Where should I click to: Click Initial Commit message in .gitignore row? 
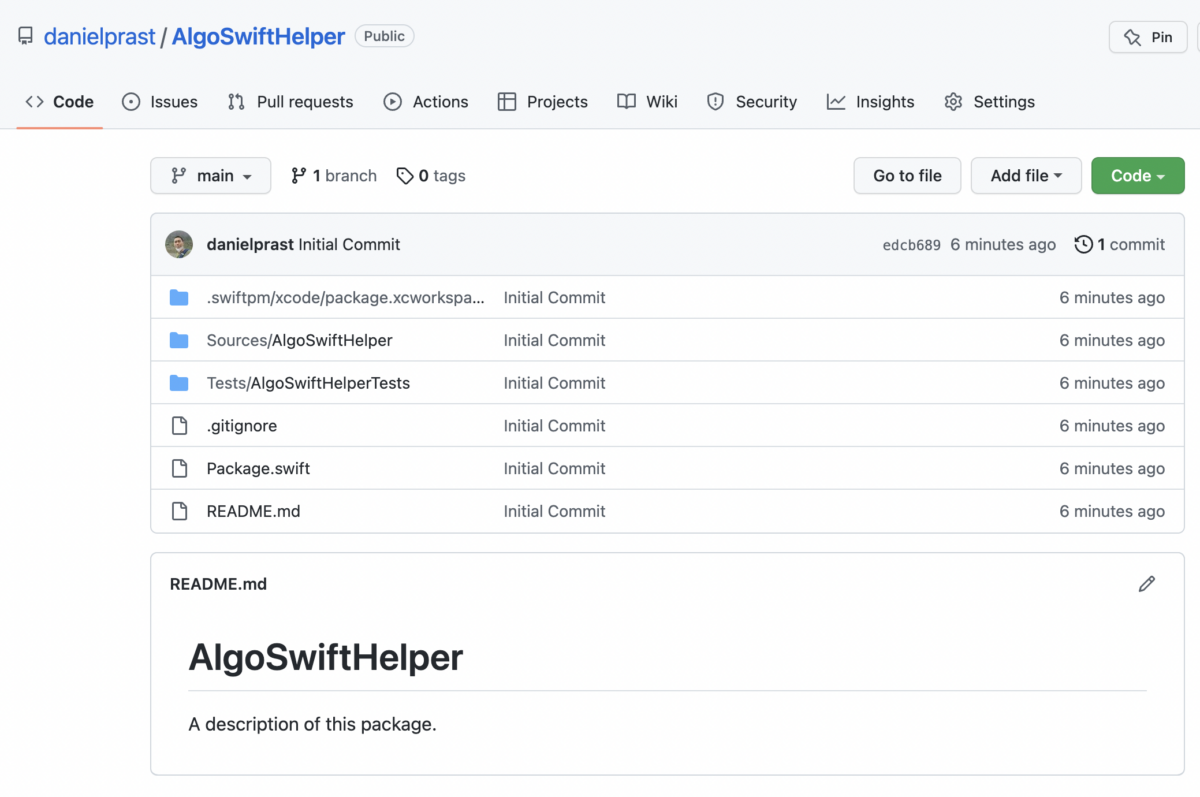pos(554,426)
